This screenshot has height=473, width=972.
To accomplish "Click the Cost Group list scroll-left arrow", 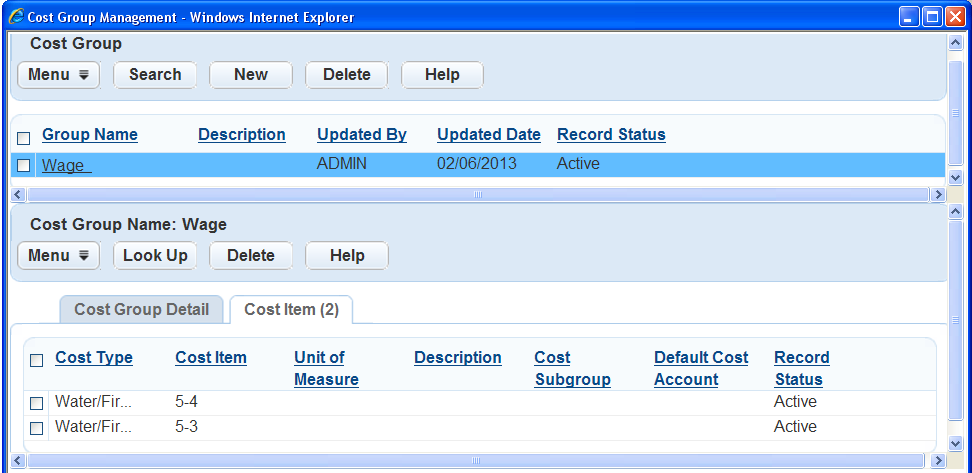I will coord(17,194).
